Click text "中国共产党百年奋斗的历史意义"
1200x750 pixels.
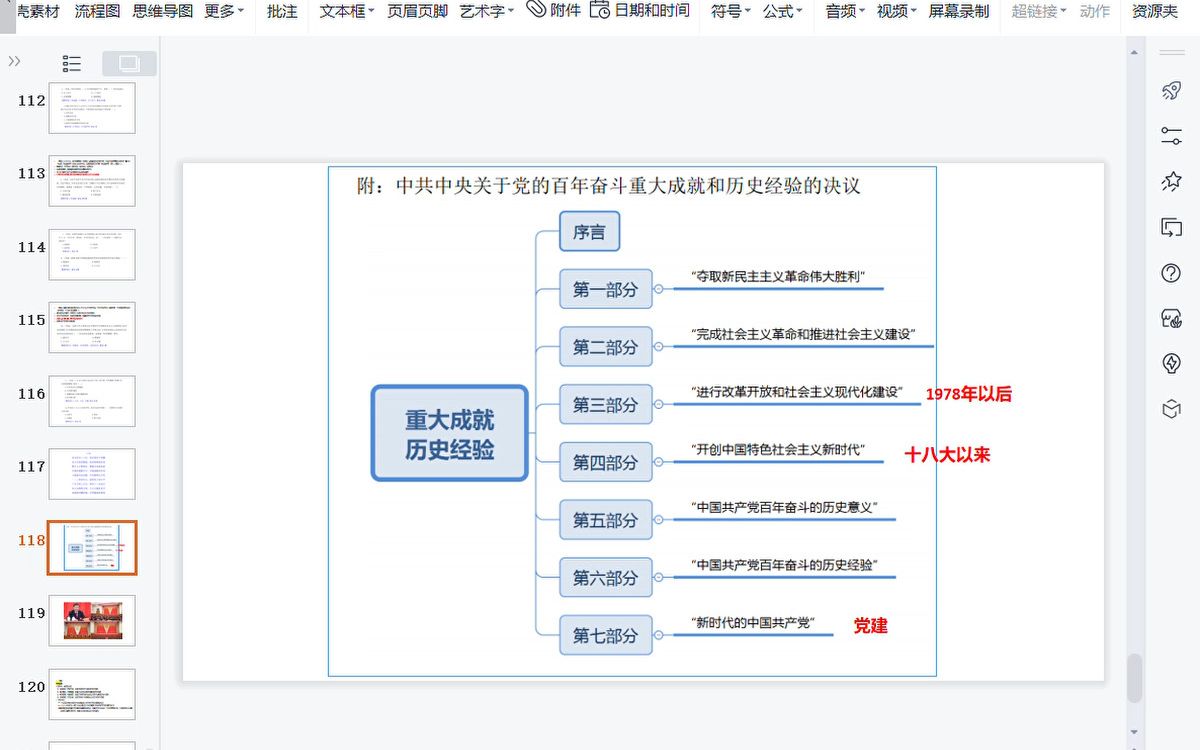784,507
